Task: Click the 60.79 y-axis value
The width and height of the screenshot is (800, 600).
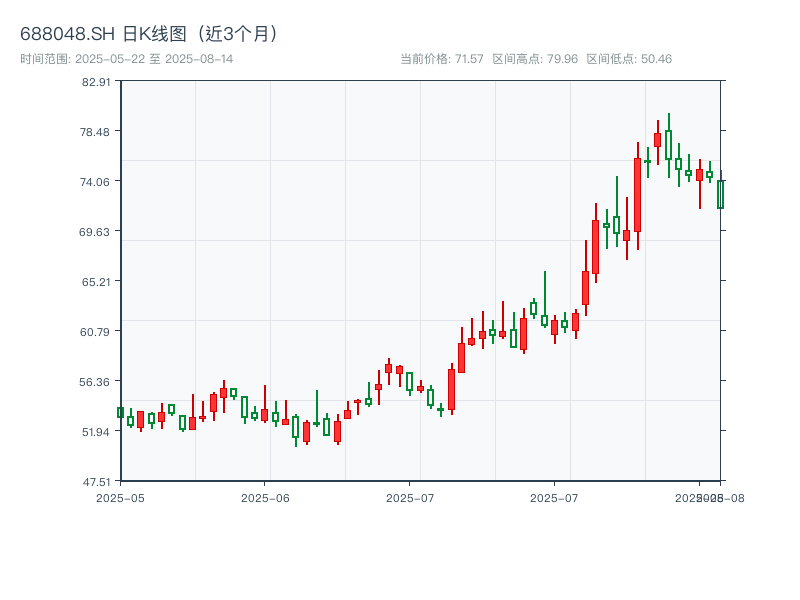Action: (95, 332)
